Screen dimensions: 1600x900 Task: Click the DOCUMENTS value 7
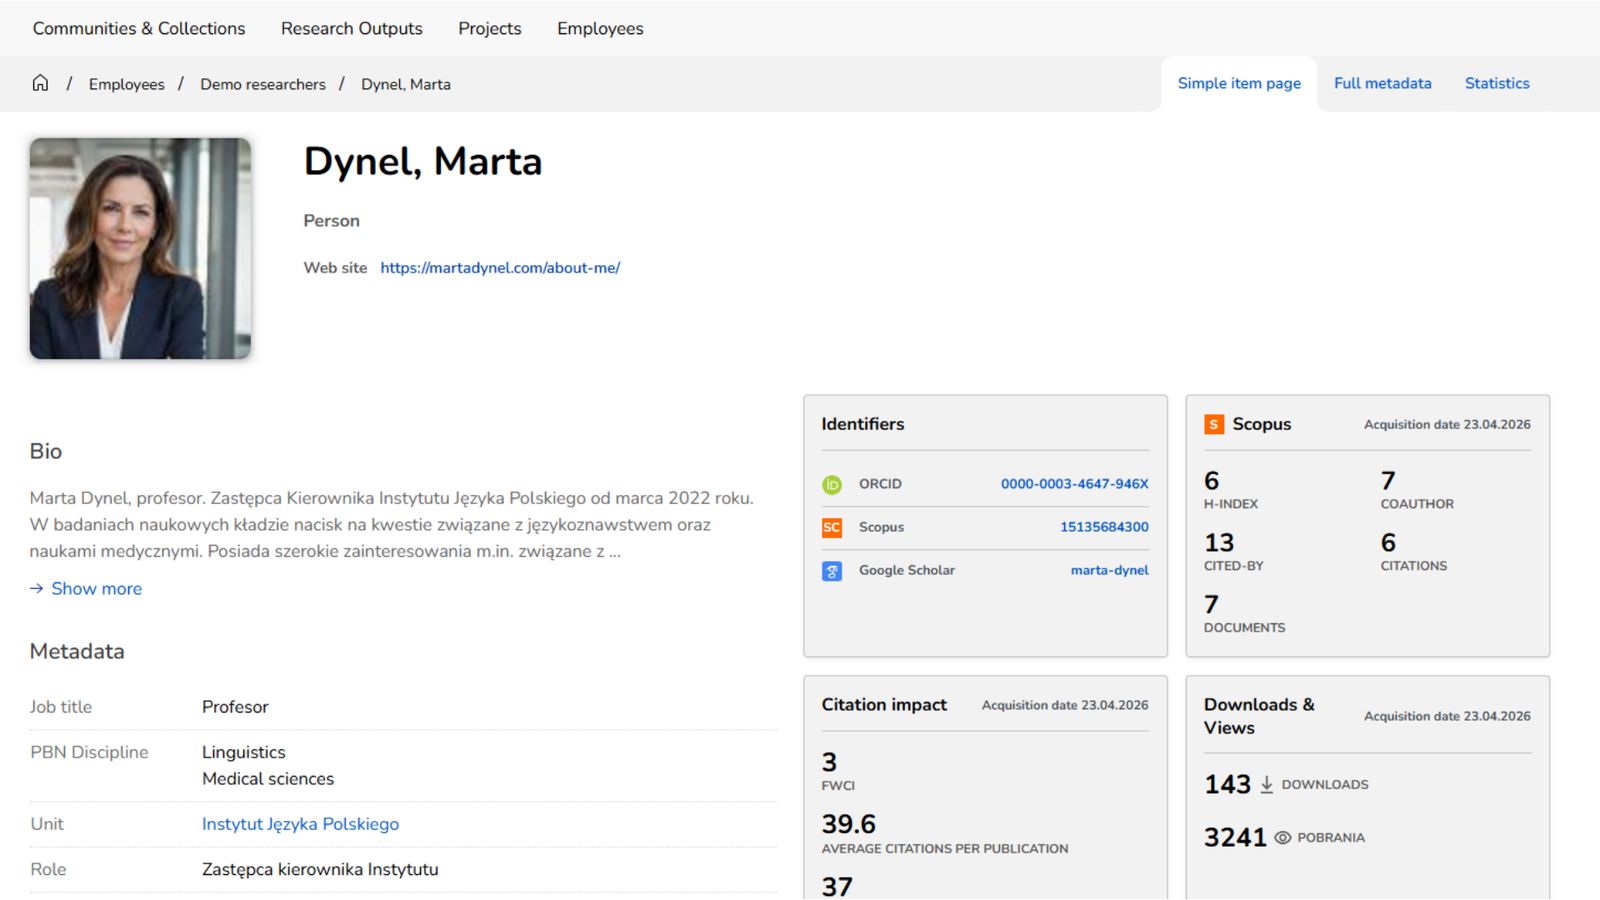tap(1211, 605)
